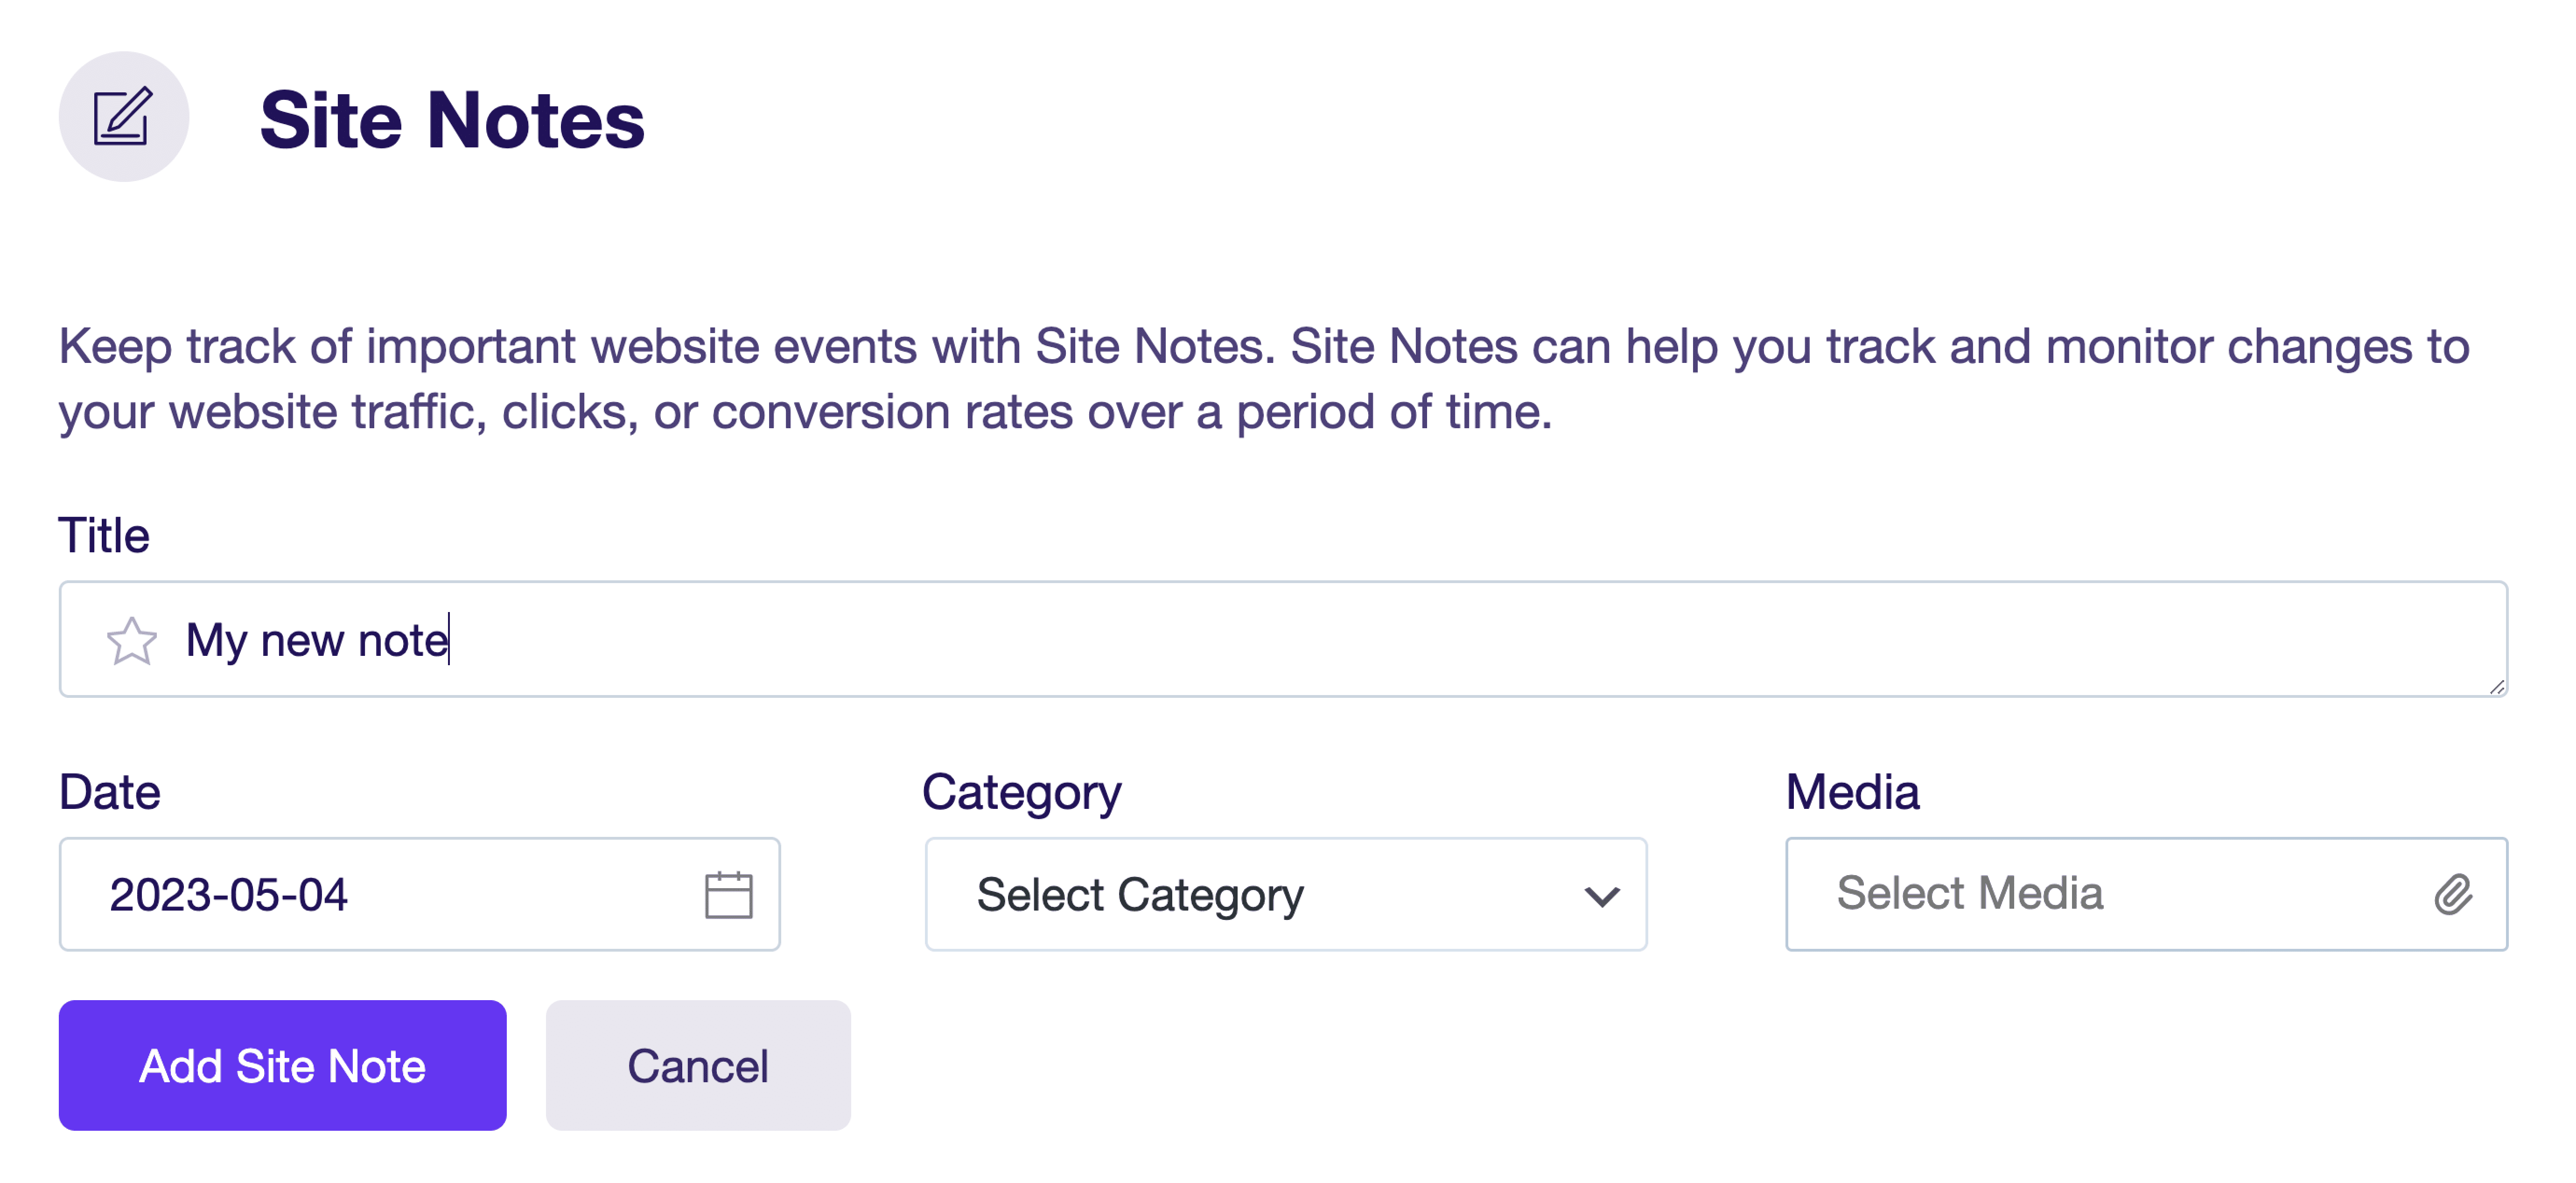This screenshot has width=2576, height=1183.
Task: Click the 'Category' field label
Action: (1022, 793)
